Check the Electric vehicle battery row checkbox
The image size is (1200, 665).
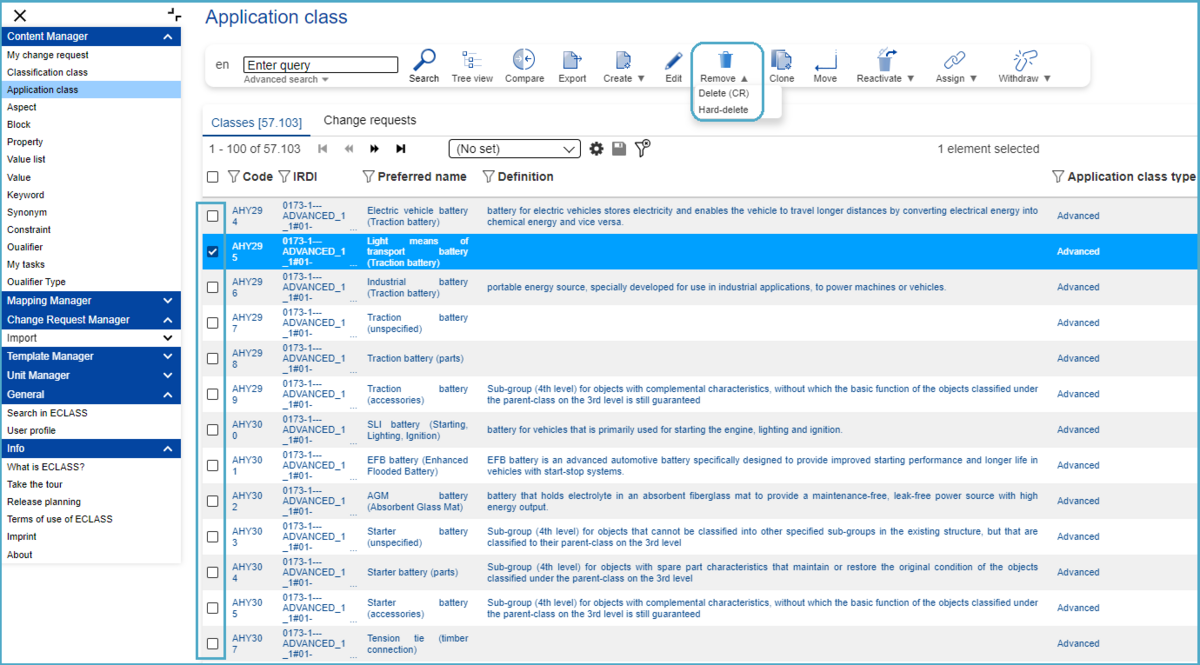click(213, 216)
